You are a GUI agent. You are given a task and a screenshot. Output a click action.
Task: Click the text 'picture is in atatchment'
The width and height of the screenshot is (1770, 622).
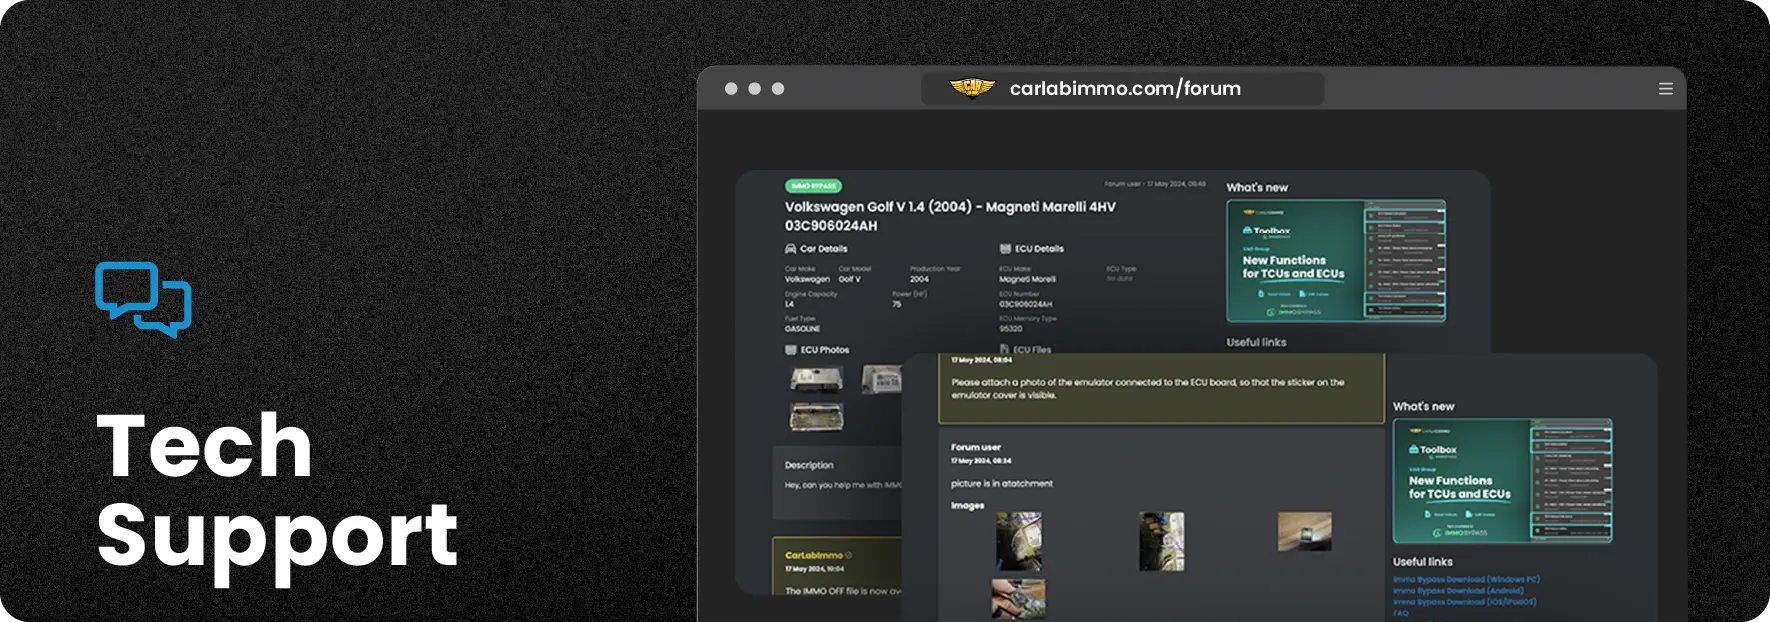pyautogui.click(x=1001, y=484)
